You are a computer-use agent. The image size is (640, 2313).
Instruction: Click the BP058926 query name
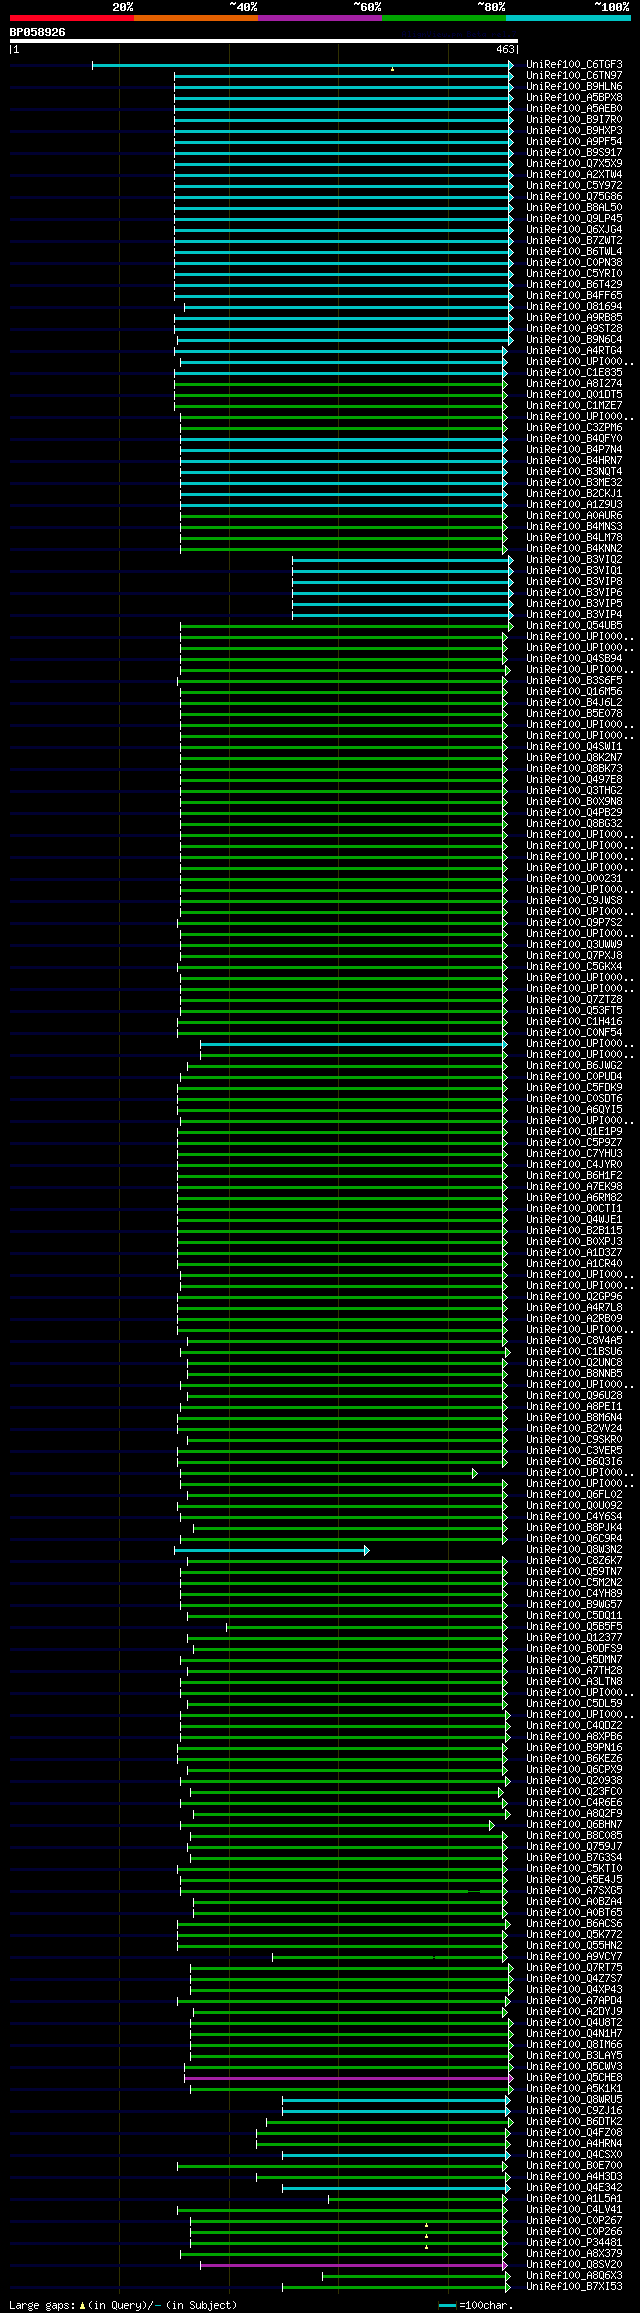coord(38,32)
